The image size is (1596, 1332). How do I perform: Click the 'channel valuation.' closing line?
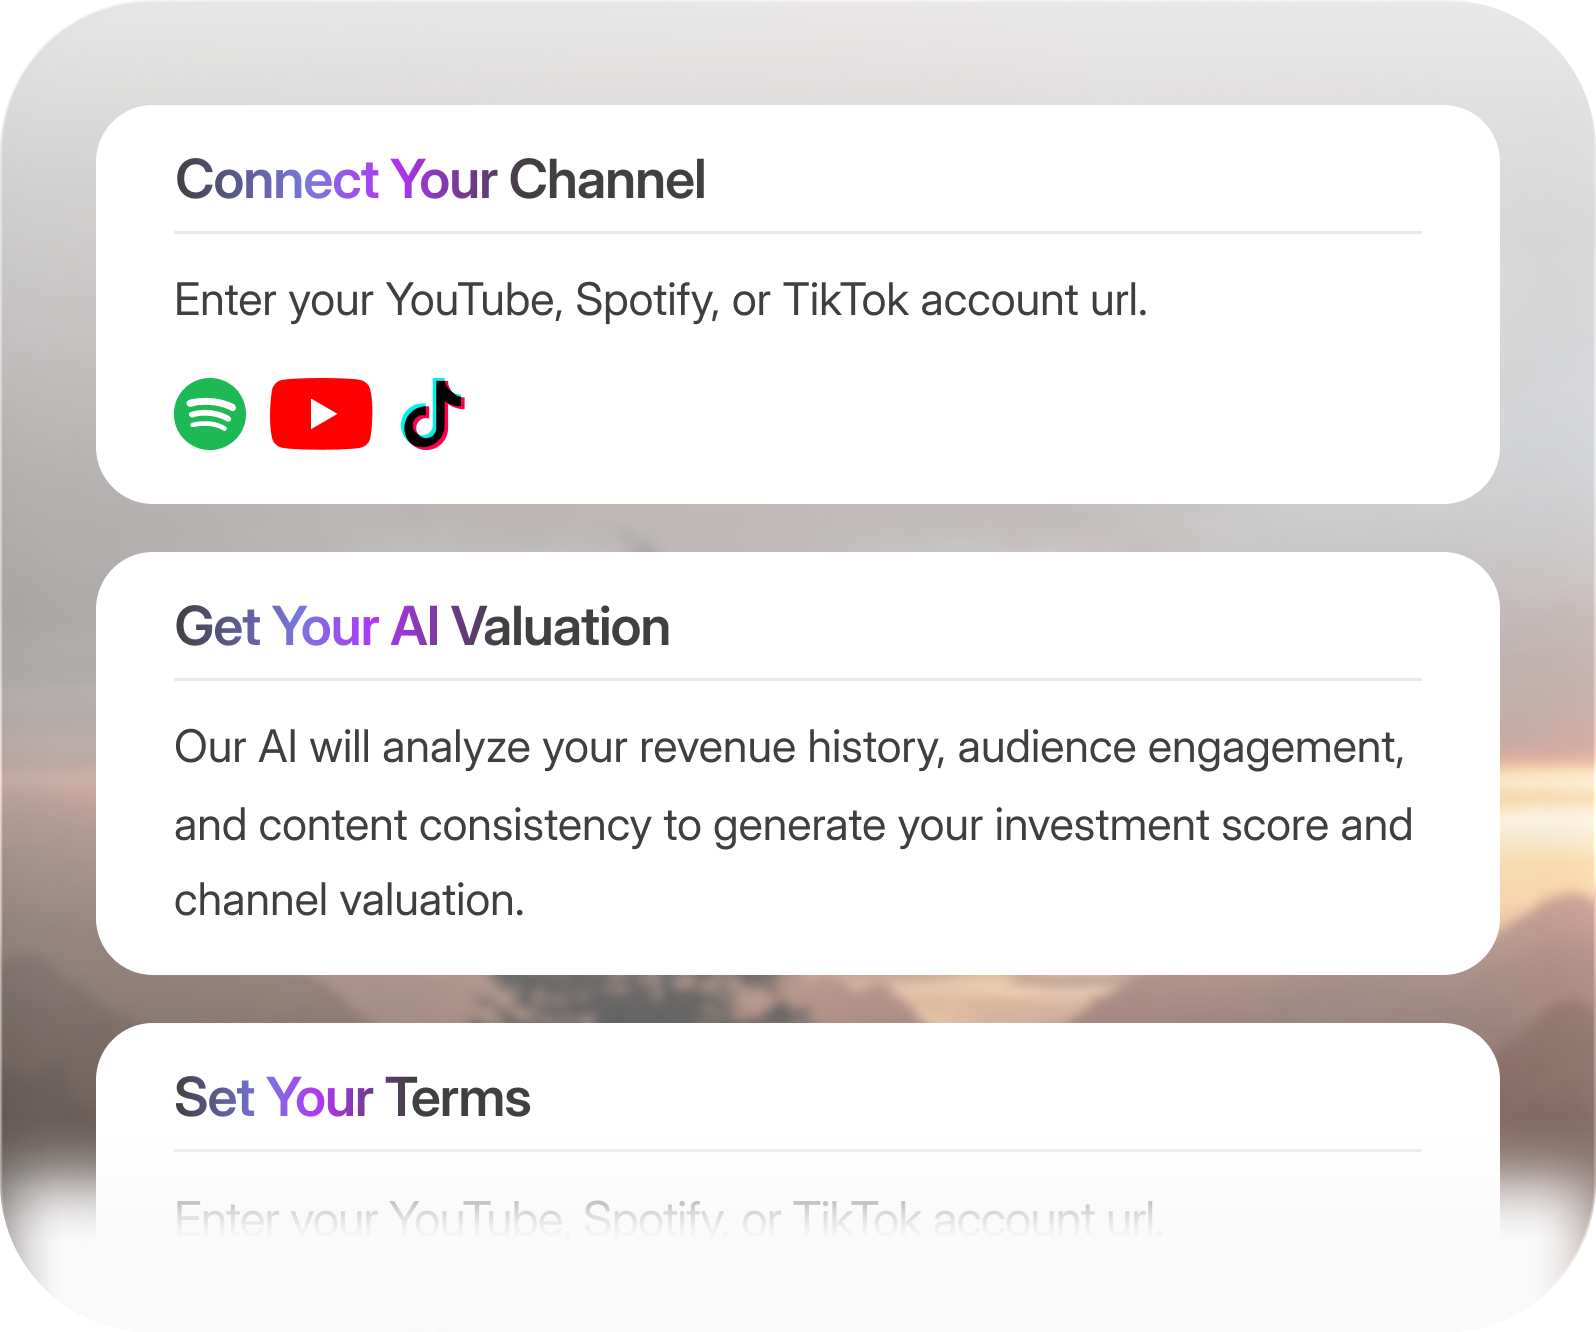[349, 900]
